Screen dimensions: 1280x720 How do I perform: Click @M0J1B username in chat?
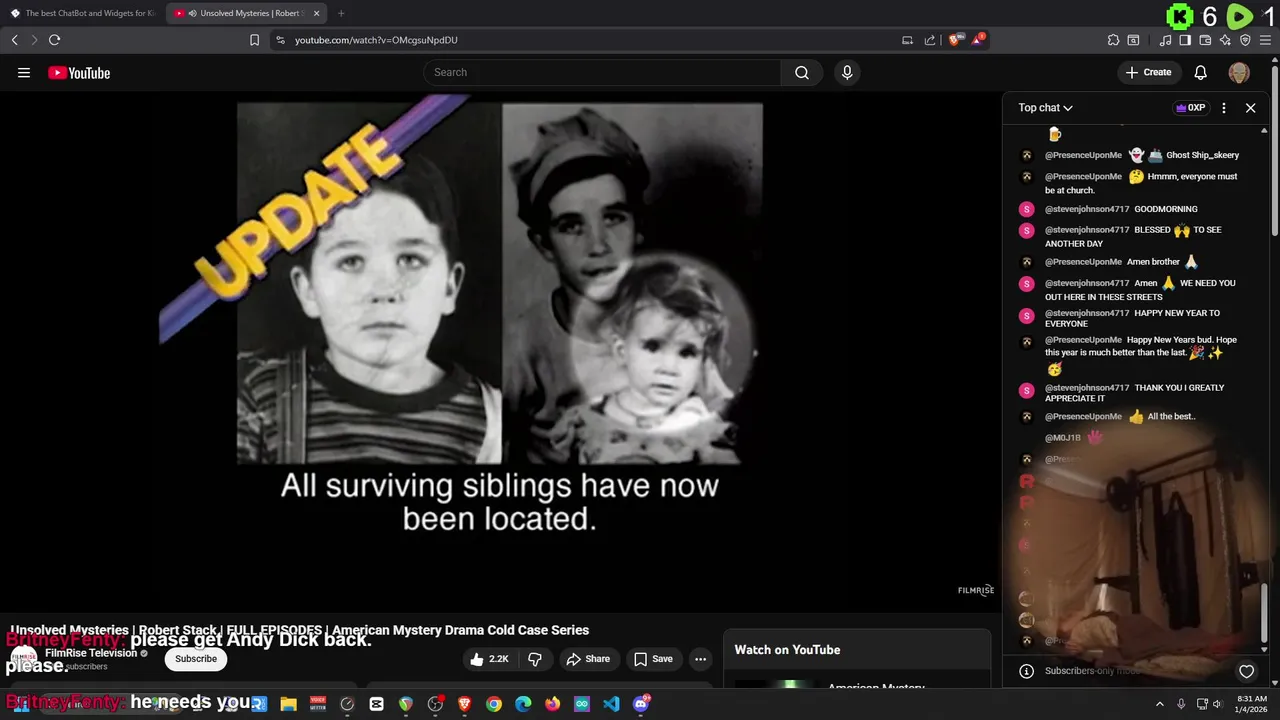1063,438
